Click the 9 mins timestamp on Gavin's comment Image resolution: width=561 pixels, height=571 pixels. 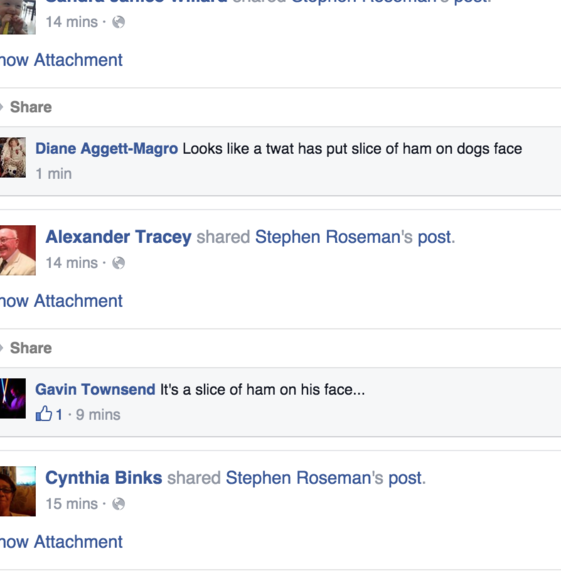[98, 415]
